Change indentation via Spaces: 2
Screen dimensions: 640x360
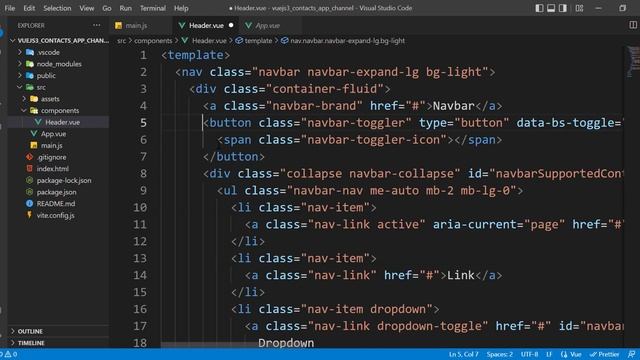coord(500,354)
